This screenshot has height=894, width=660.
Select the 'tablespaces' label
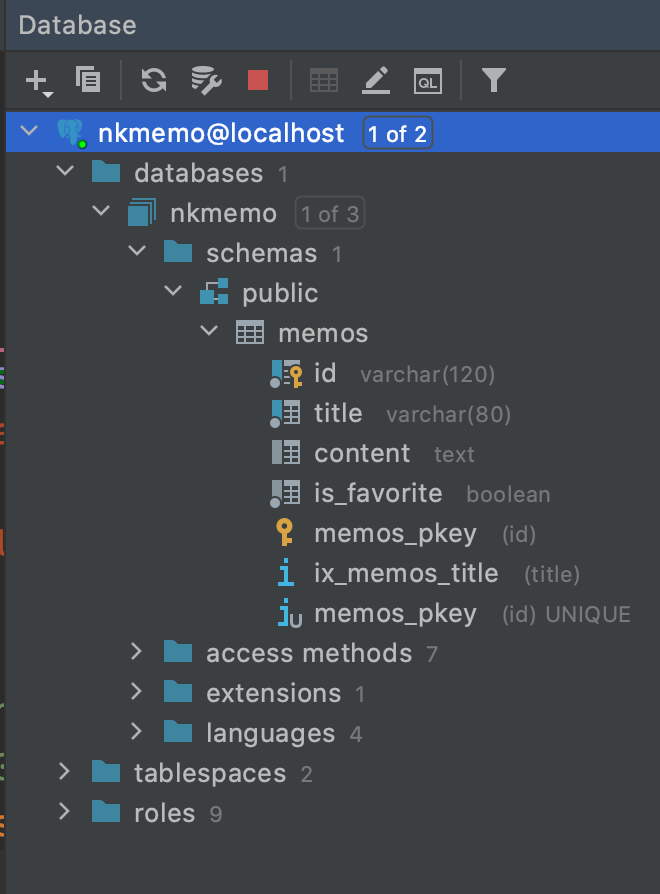(210, 774)
